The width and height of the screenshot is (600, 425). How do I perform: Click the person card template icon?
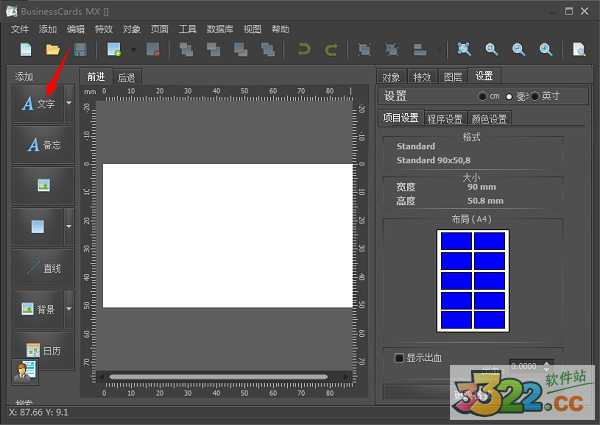click(x=25, y=371)
